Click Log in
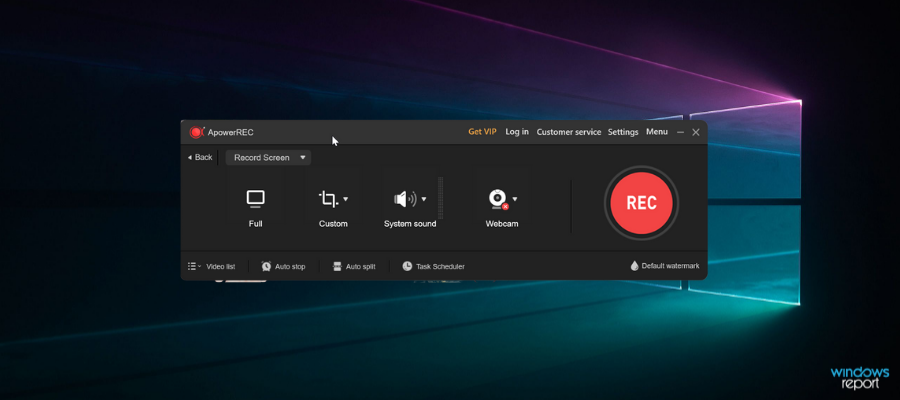 click(517, 132)
